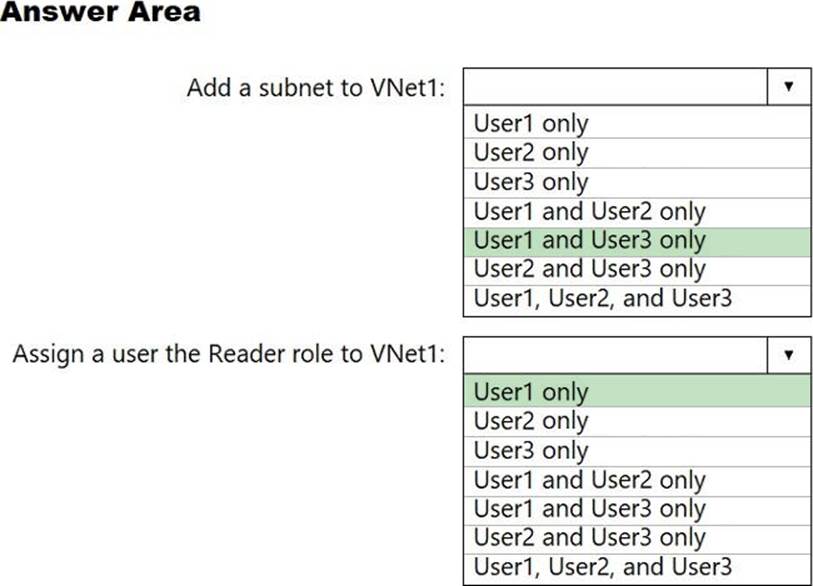
Task: Select 'User1 only' in the subnet list
Action: [x=636, y=124]
